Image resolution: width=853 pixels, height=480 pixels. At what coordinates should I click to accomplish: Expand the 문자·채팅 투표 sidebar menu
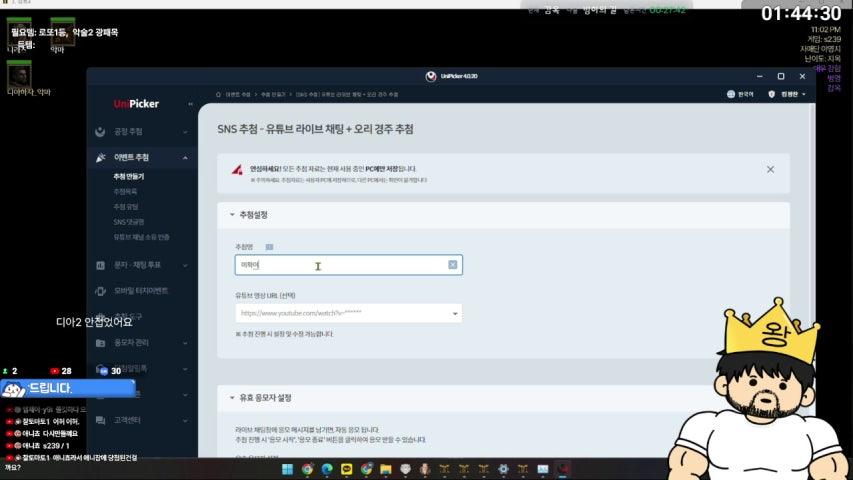(x=185, y=265)
